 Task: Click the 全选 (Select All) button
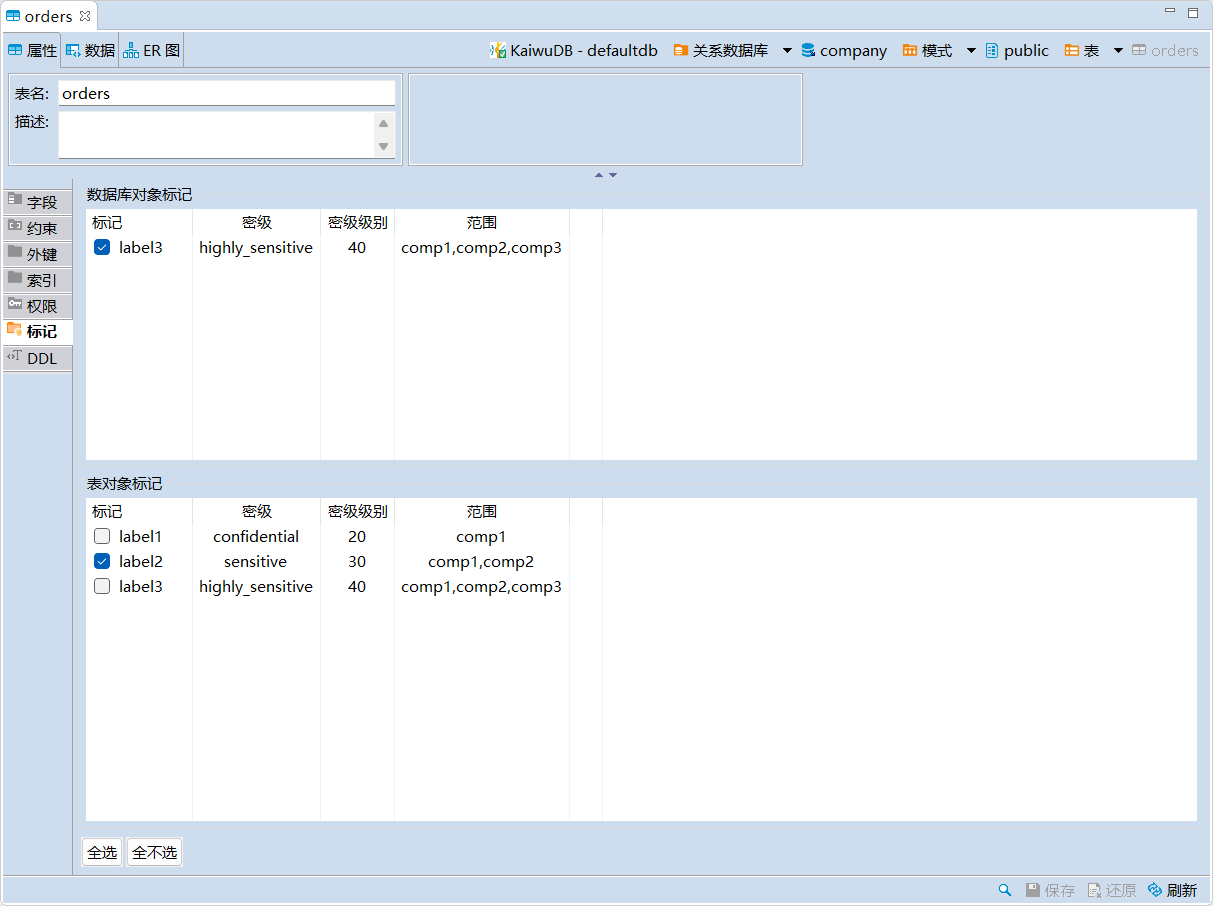pos(102,853)
